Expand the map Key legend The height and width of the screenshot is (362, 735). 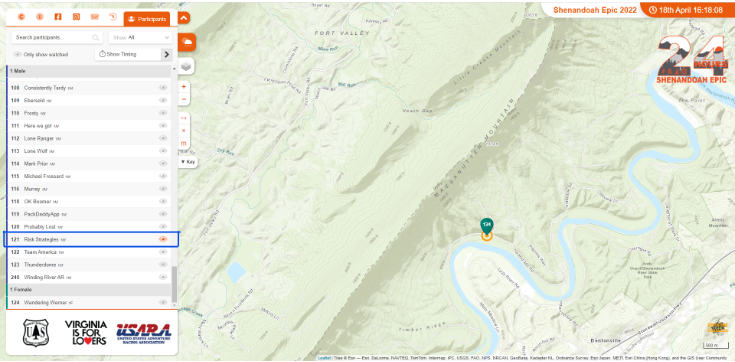point(188,162)
